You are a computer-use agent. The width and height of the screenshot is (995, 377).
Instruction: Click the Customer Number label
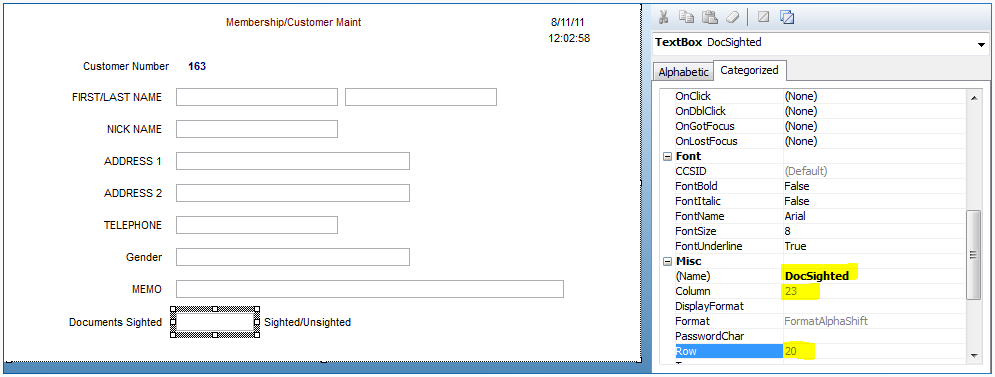tap(126, 66)
